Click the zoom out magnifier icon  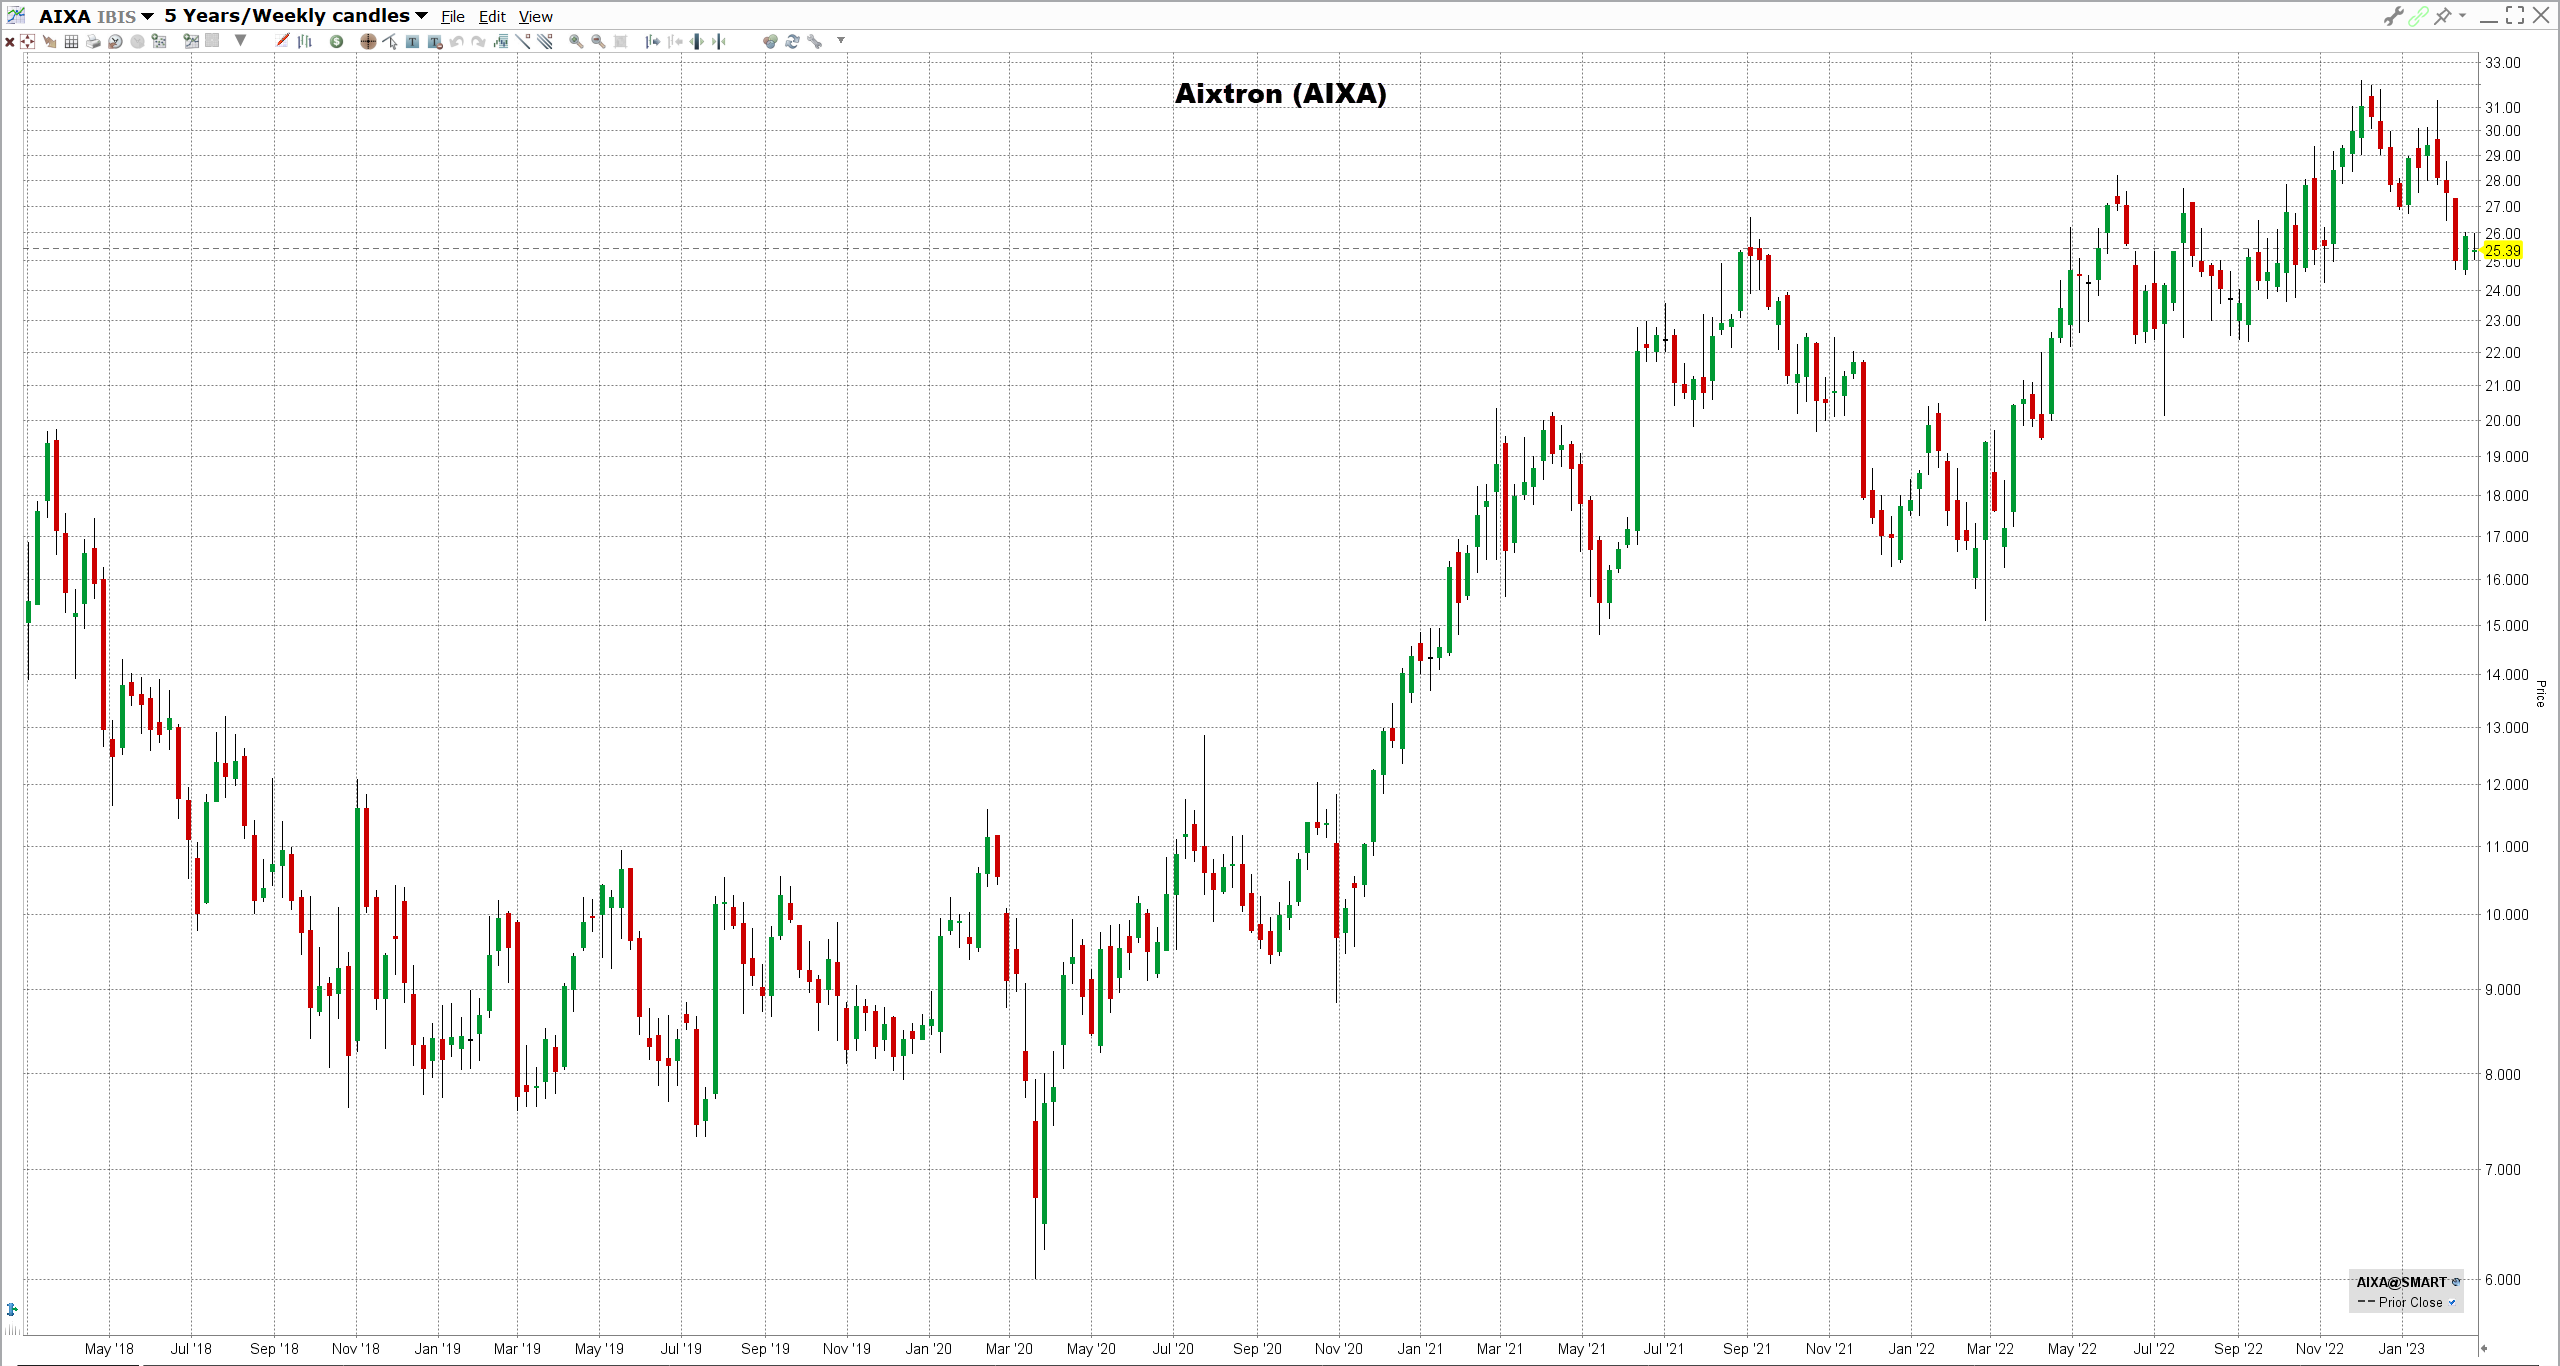(x=598, y=42)
